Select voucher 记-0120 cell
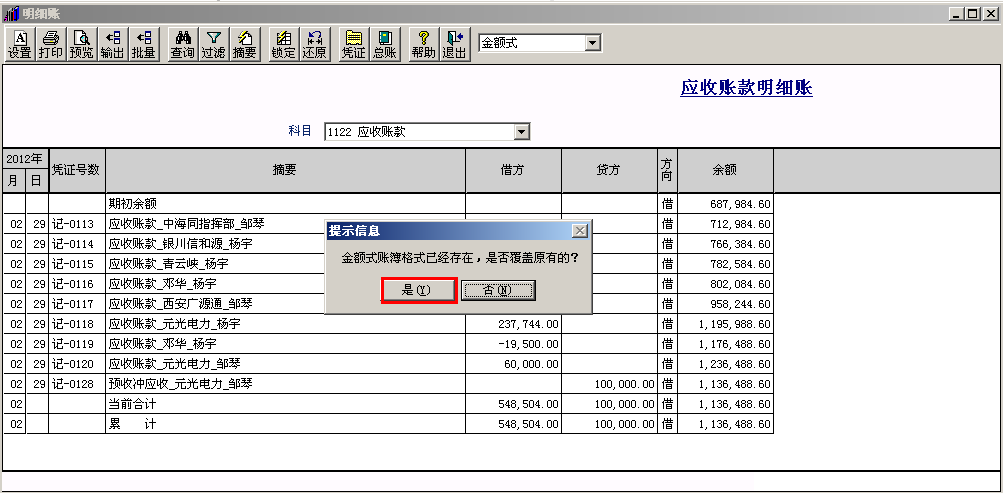Screen dimensions: 1003x493 click(x=77, y=364)
